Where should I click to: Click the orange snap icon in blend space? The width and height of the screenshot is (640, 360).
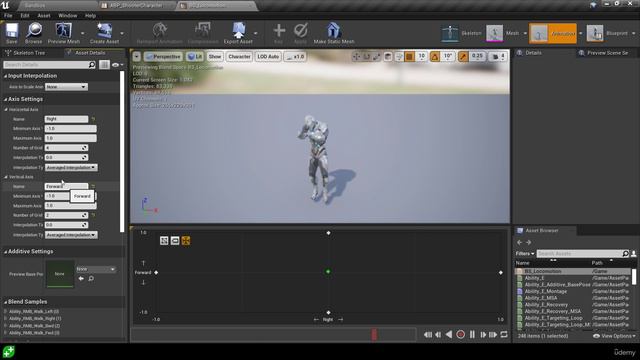click(186, 241)
